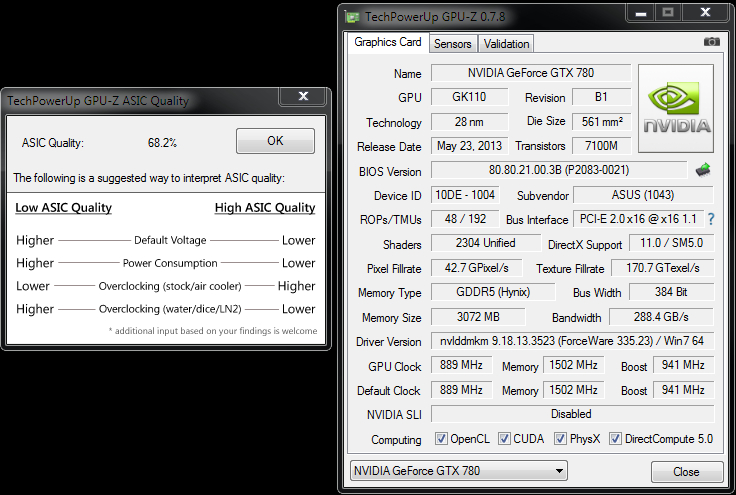Viewport: 736px width, 495px height.
Task: Open the Validation tab
Action: [506, 44]
